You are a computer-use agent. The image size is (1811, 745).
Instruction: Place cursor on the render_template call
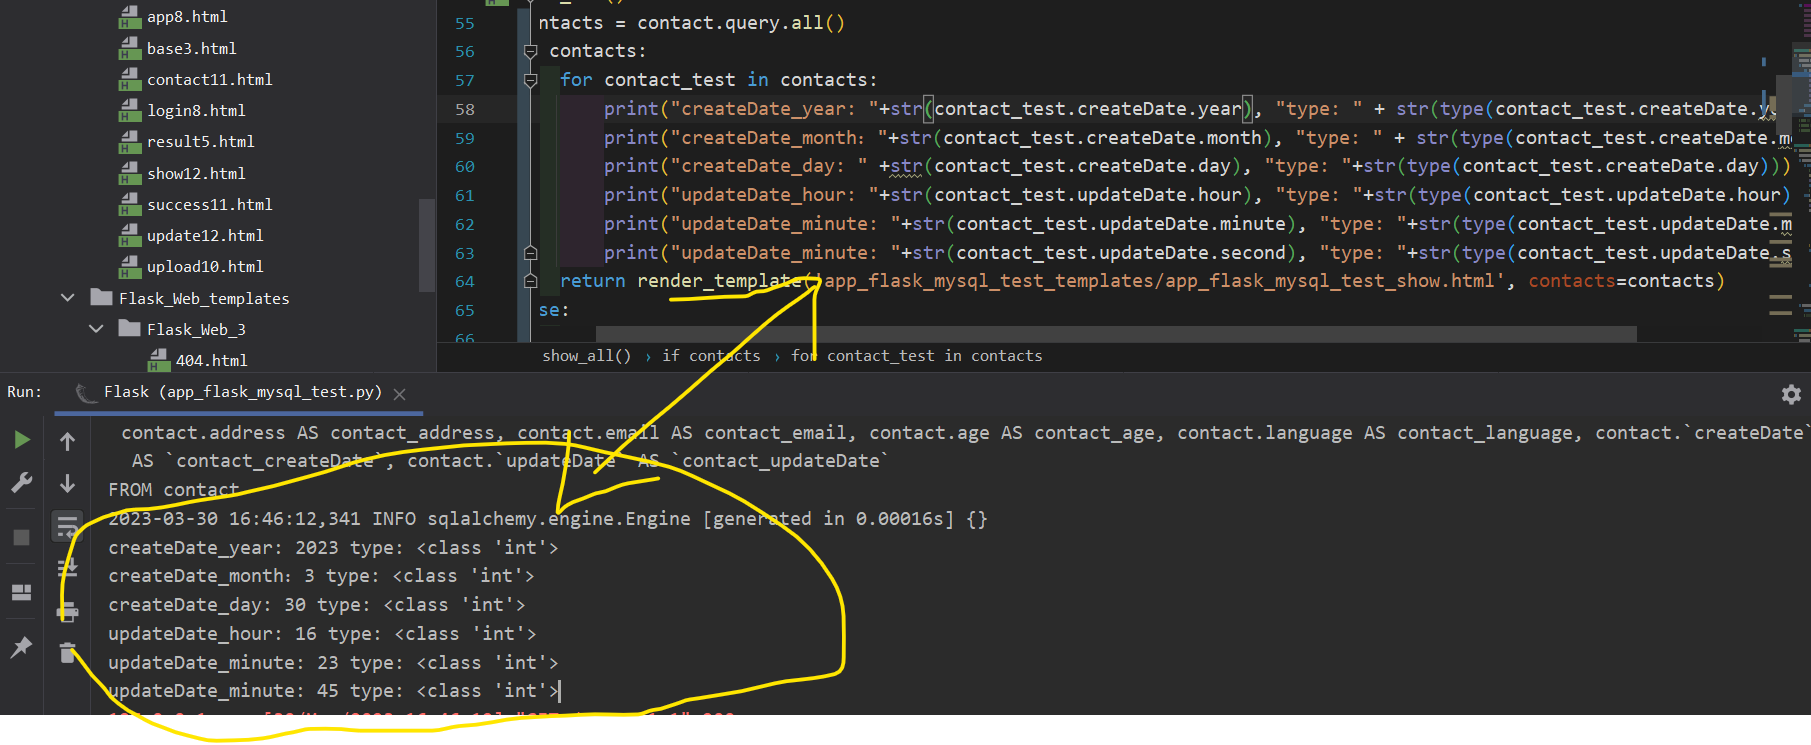[x=719, y=281]
